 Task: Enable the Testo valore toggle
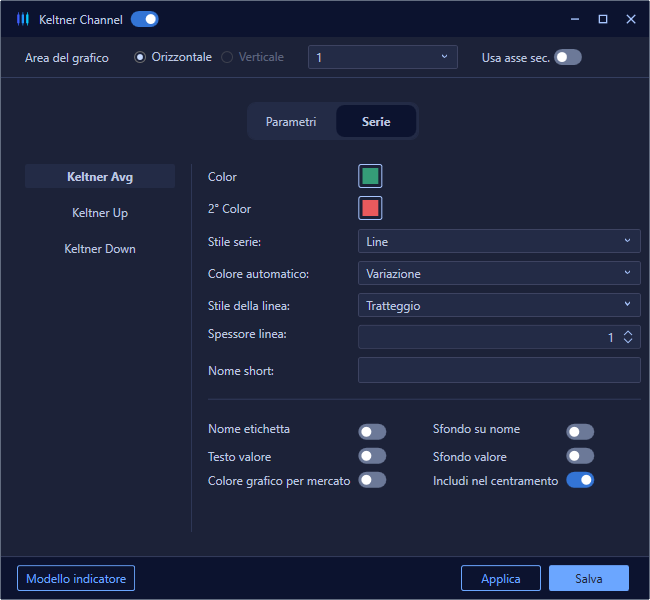pyautogui.click(x=372, y=456)
